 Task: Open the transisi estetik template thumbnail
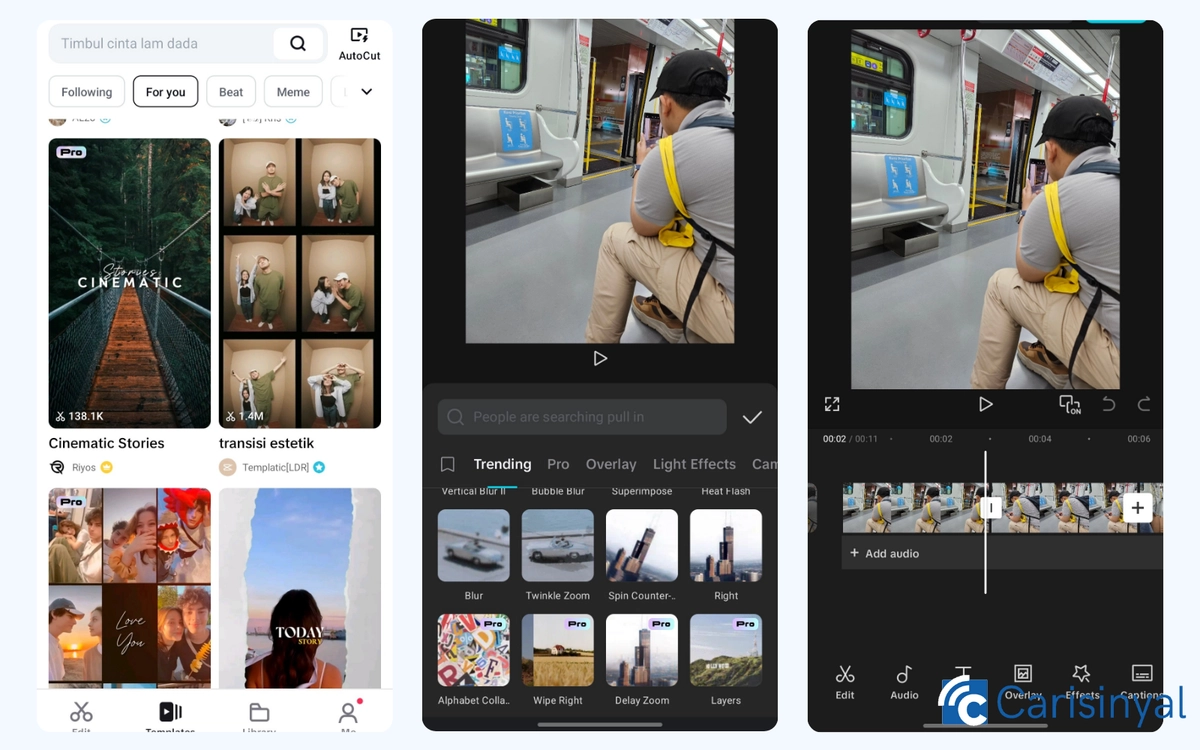(x=300, y=283)
